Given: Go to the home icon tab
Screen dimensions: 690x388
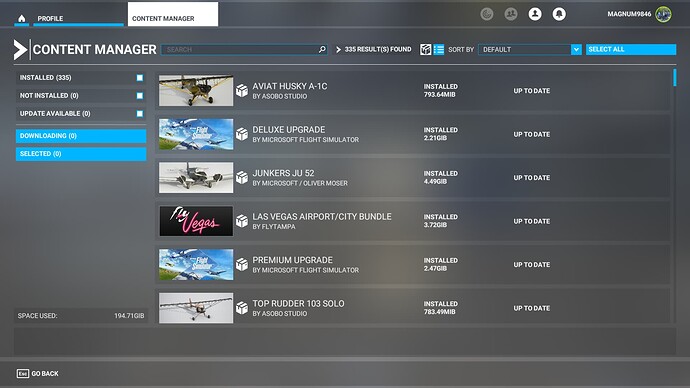Looking at the screenshot, I should 22,18.
